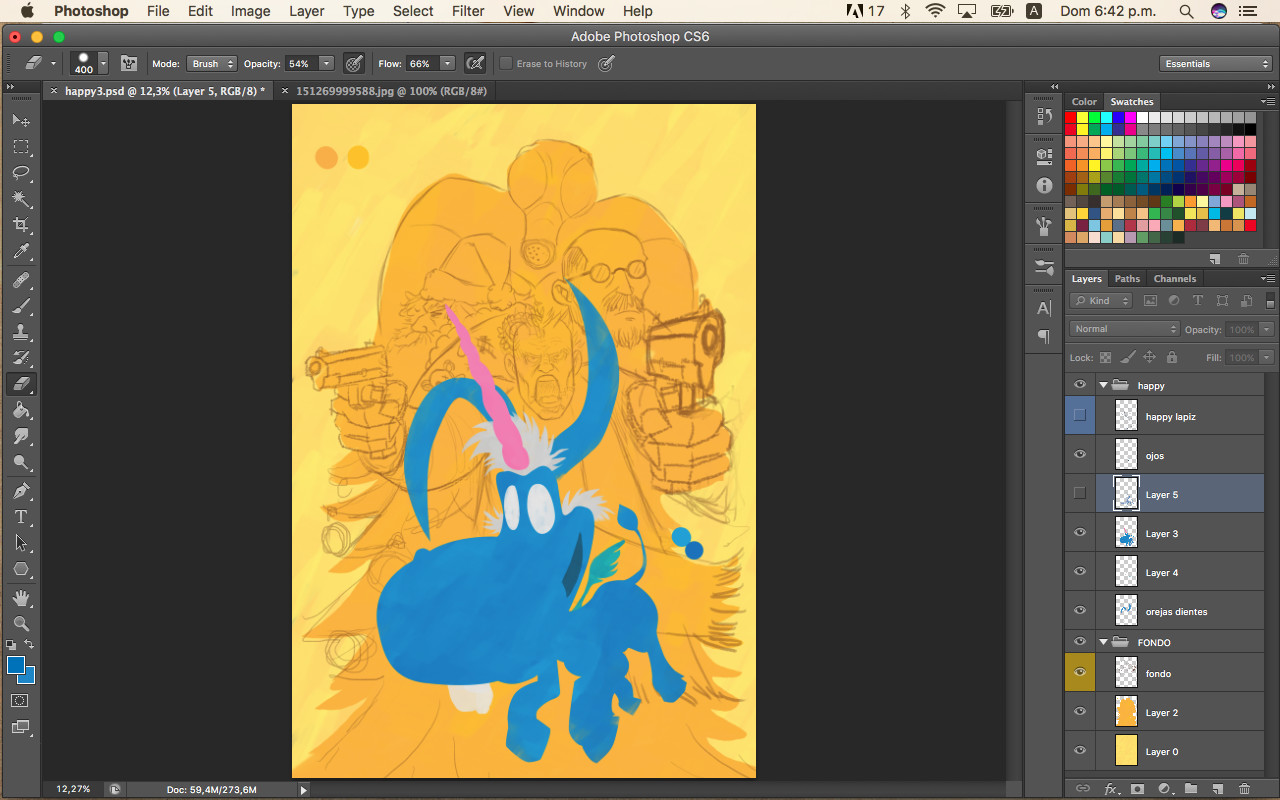The image size is (1280, 800).
Task: Collapse the FONDO layer group
Action: coord(1104,642)
